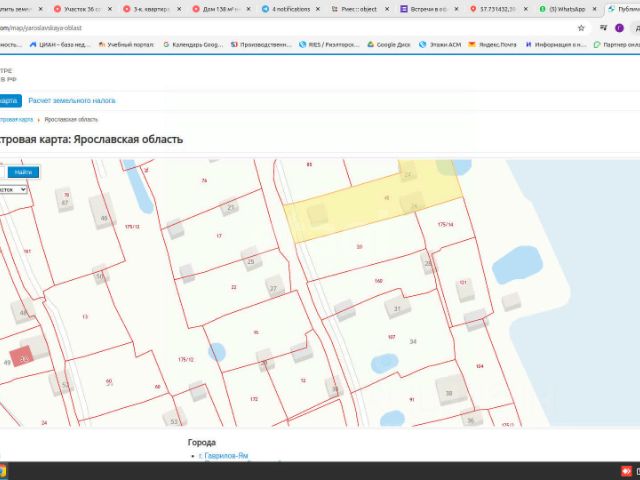Open the Яндекс Почта bookmark
Screen dimensions: 640x480
[492, 44]
